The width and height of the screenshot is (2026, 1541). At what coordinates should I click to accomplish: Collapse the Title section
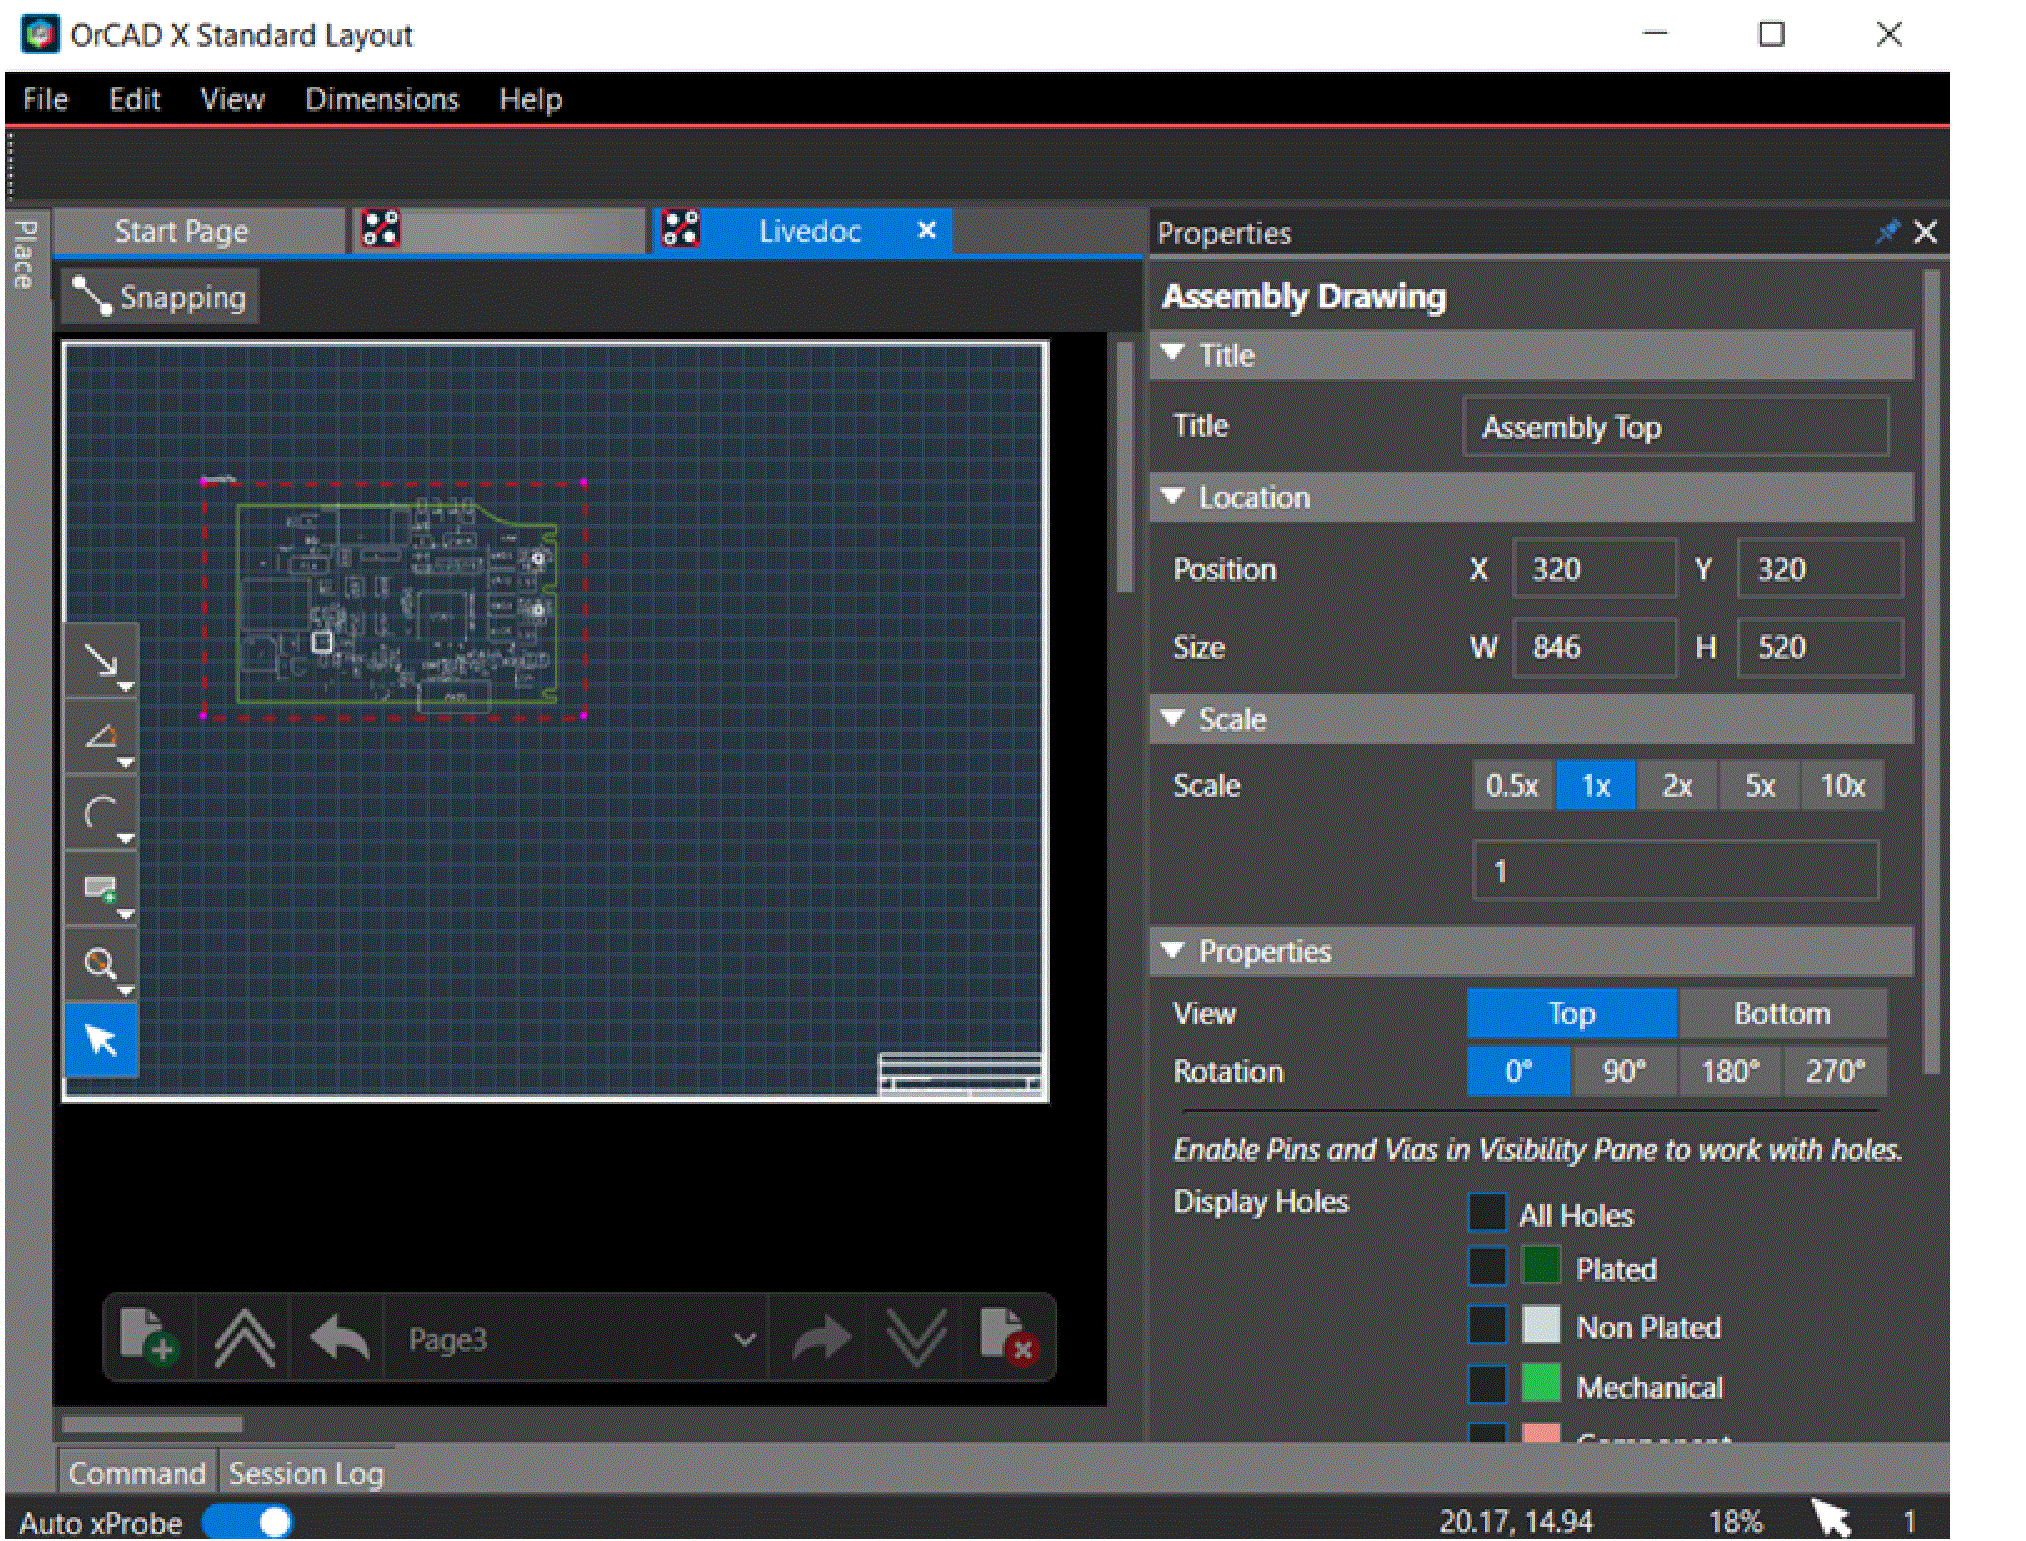(1174, 353)
